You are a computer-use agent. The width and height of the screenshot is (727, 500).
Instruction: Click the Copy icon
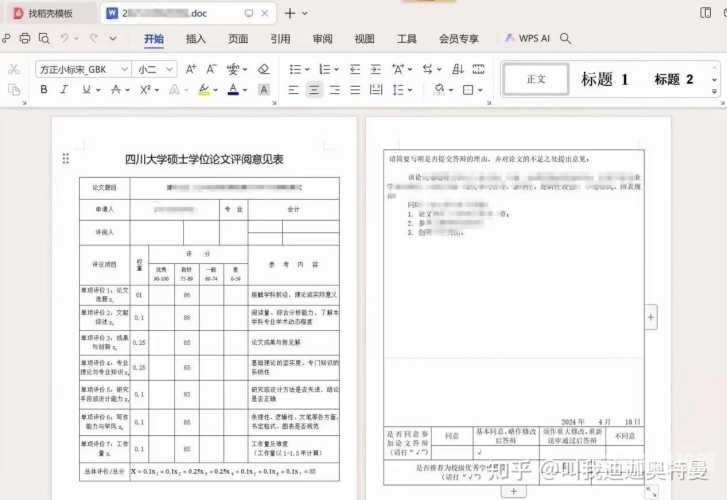tap(14, 90)
